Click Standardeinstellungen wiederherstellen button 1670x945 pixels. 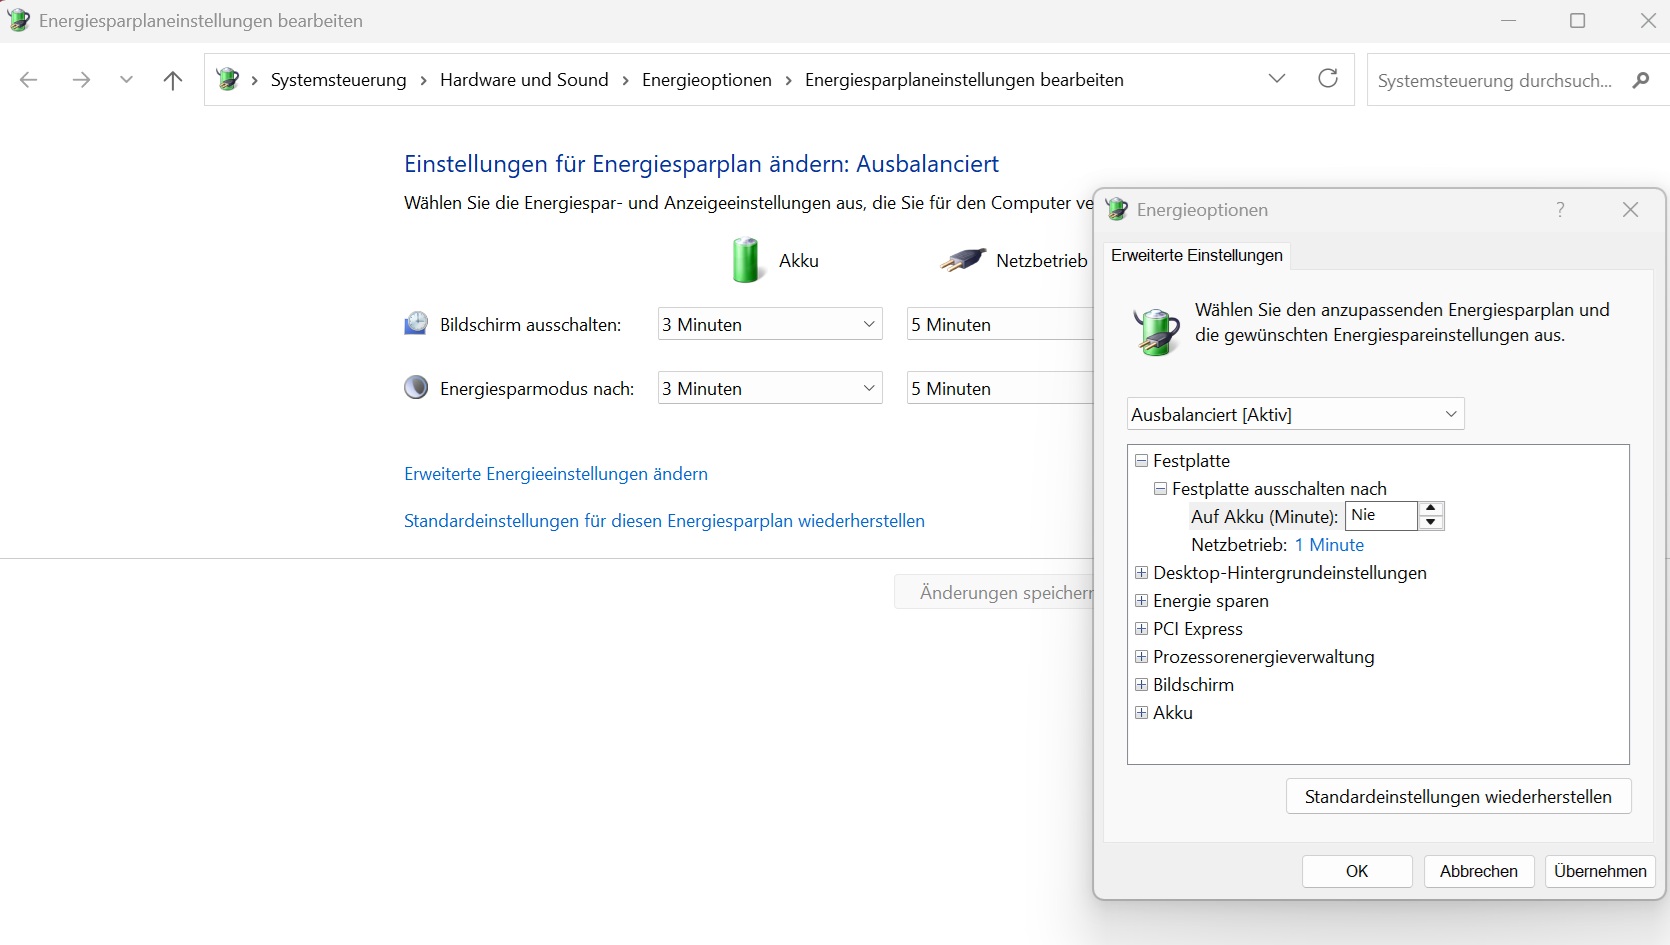(1457, 797)
